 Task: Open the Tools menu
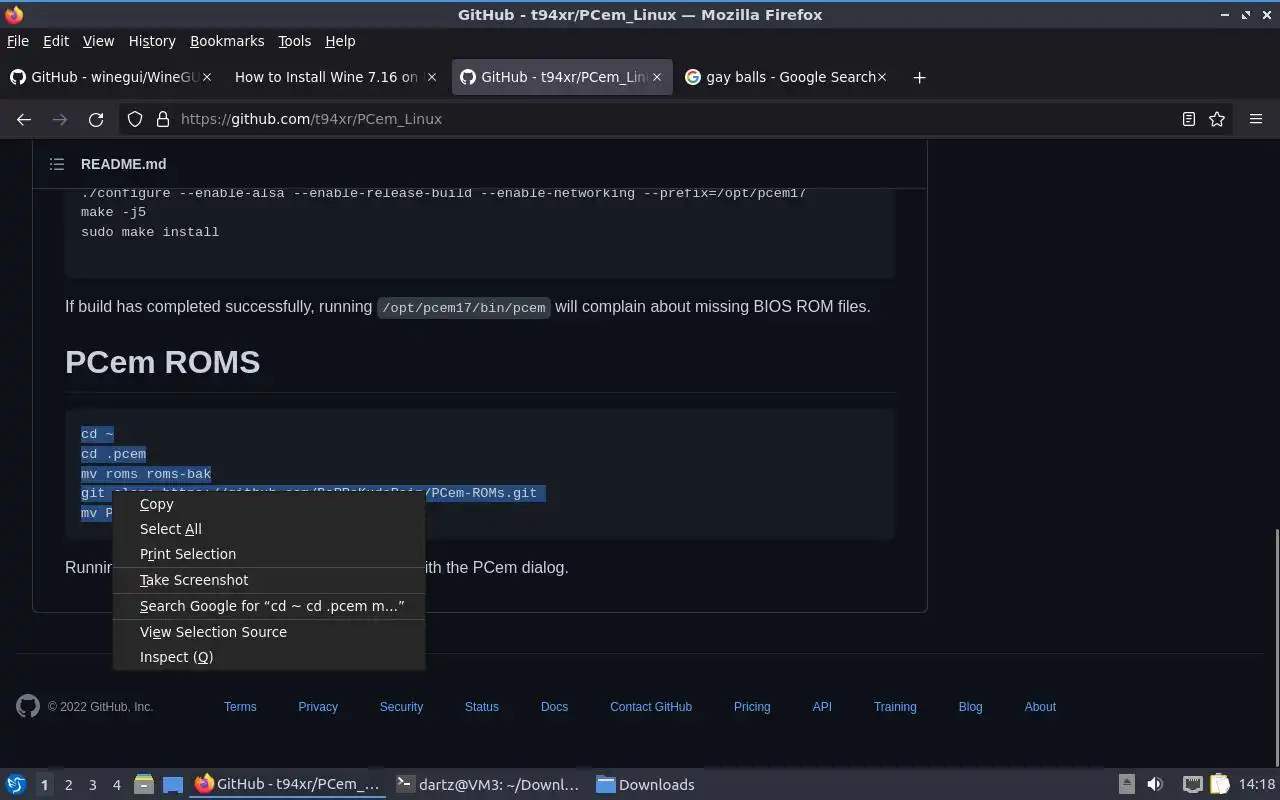click(294, 41)
